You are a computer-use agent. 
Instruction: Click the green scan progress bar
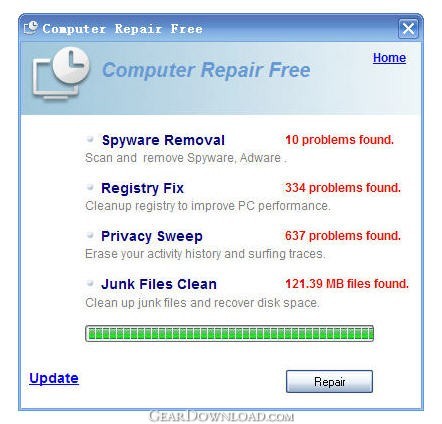point(229,334)
